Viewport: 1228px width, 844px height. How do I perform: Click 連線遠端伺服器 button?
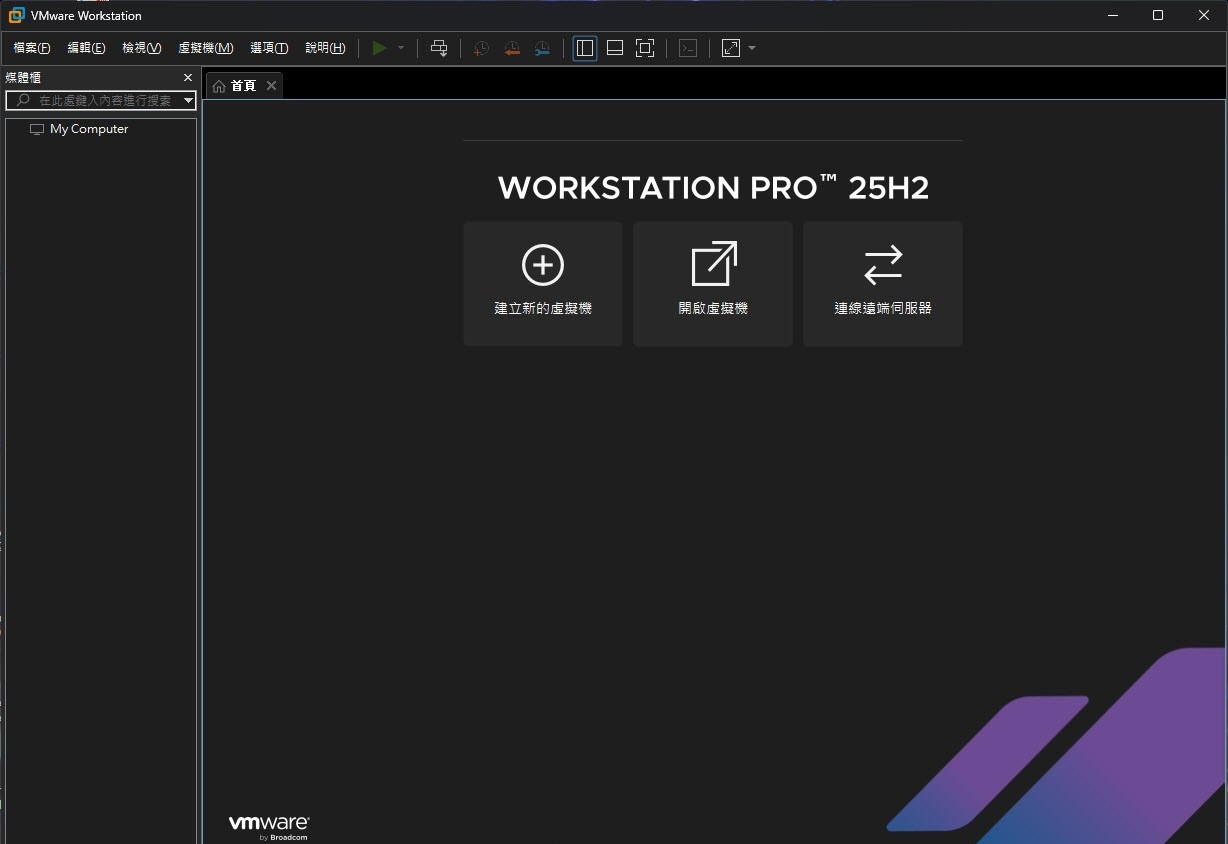coord(883,284)
